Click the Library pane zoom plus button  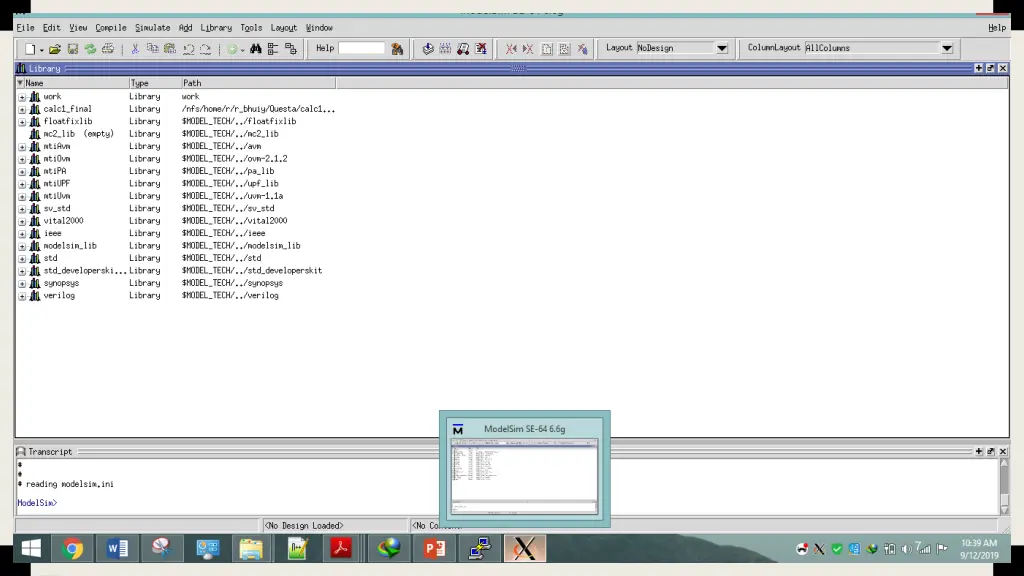[x=978, y=68]
